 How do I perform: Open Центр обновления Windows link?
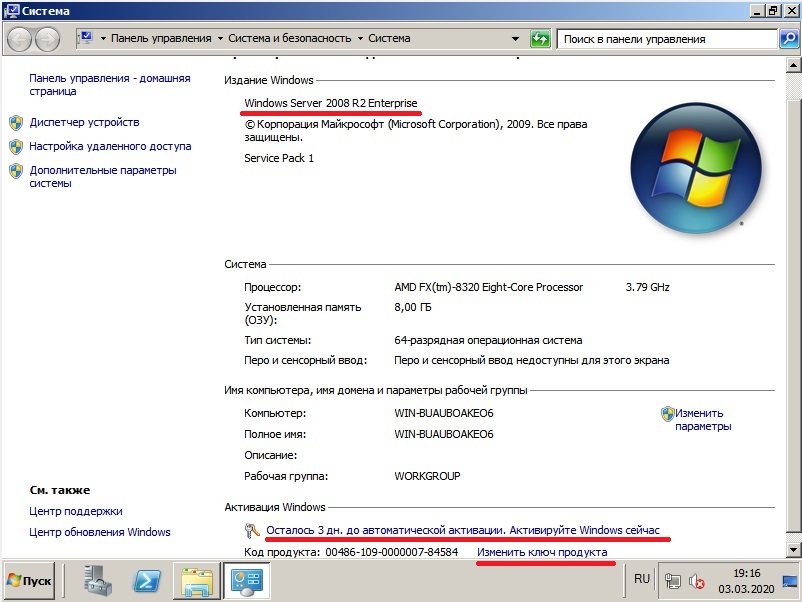pyautogui.click(x=100, y=532)
